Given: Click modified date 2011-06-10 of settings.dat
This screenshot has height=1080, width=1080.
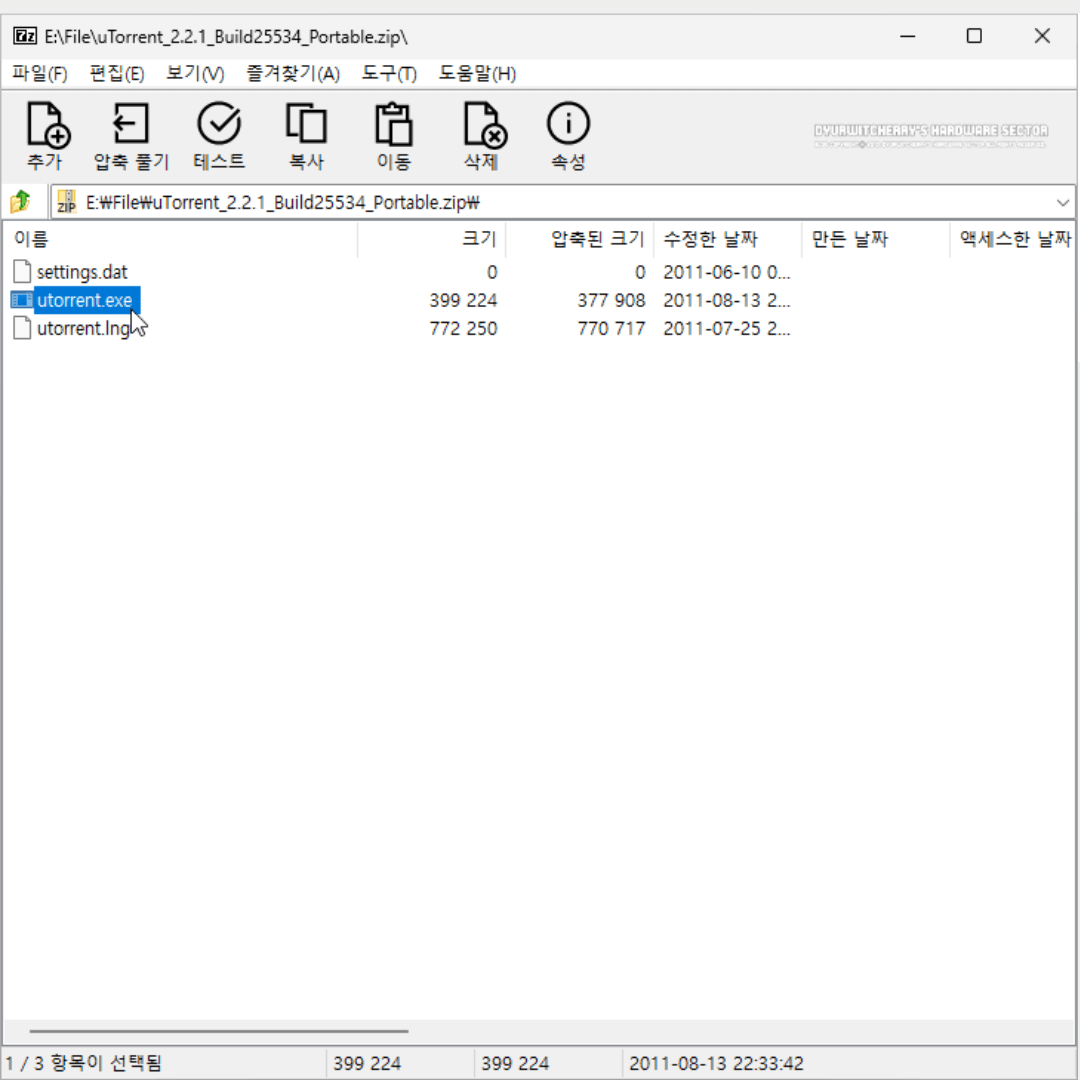Looking at the screenshot, I should click(727, 272).
